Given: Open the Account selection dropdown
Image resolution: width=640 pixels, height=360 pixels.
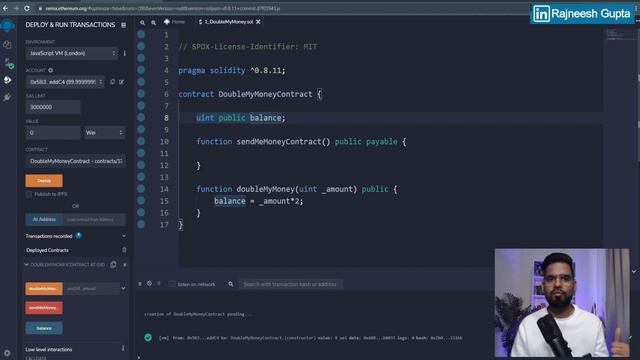Looking at the screenshot, I should click(65, 82).
